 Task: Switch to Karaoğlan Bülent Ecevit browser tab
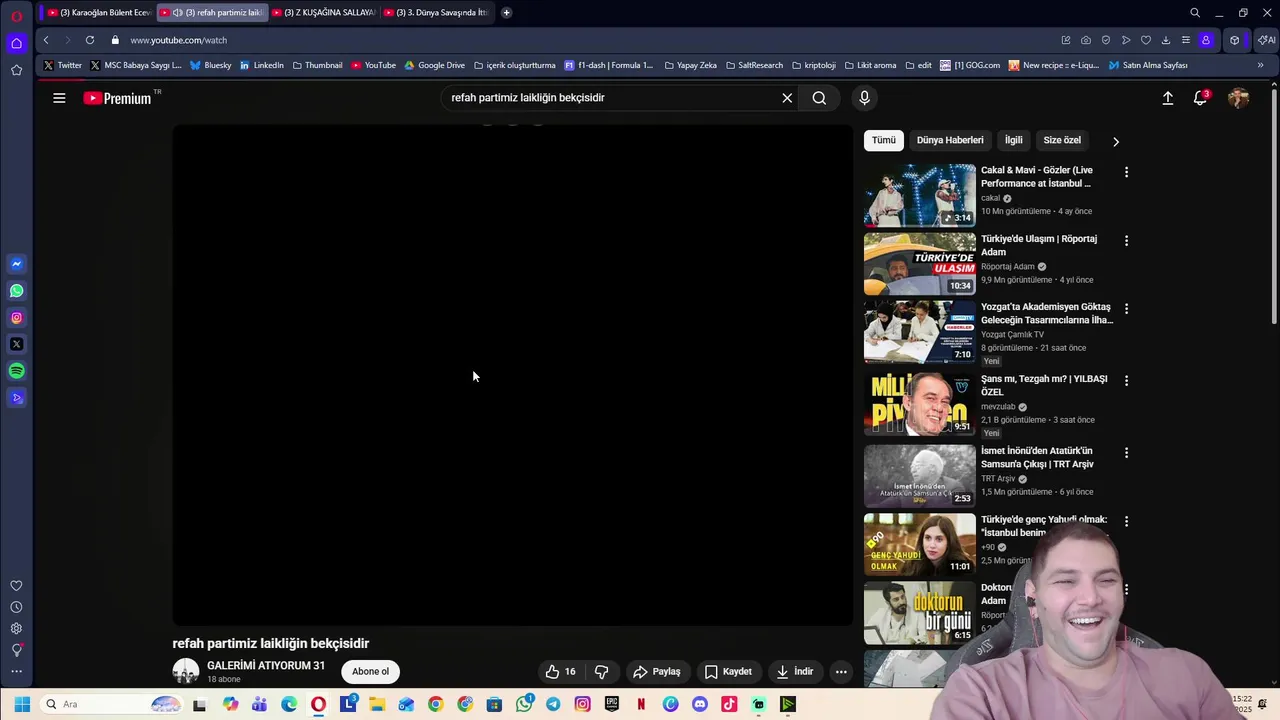(100, 12)
